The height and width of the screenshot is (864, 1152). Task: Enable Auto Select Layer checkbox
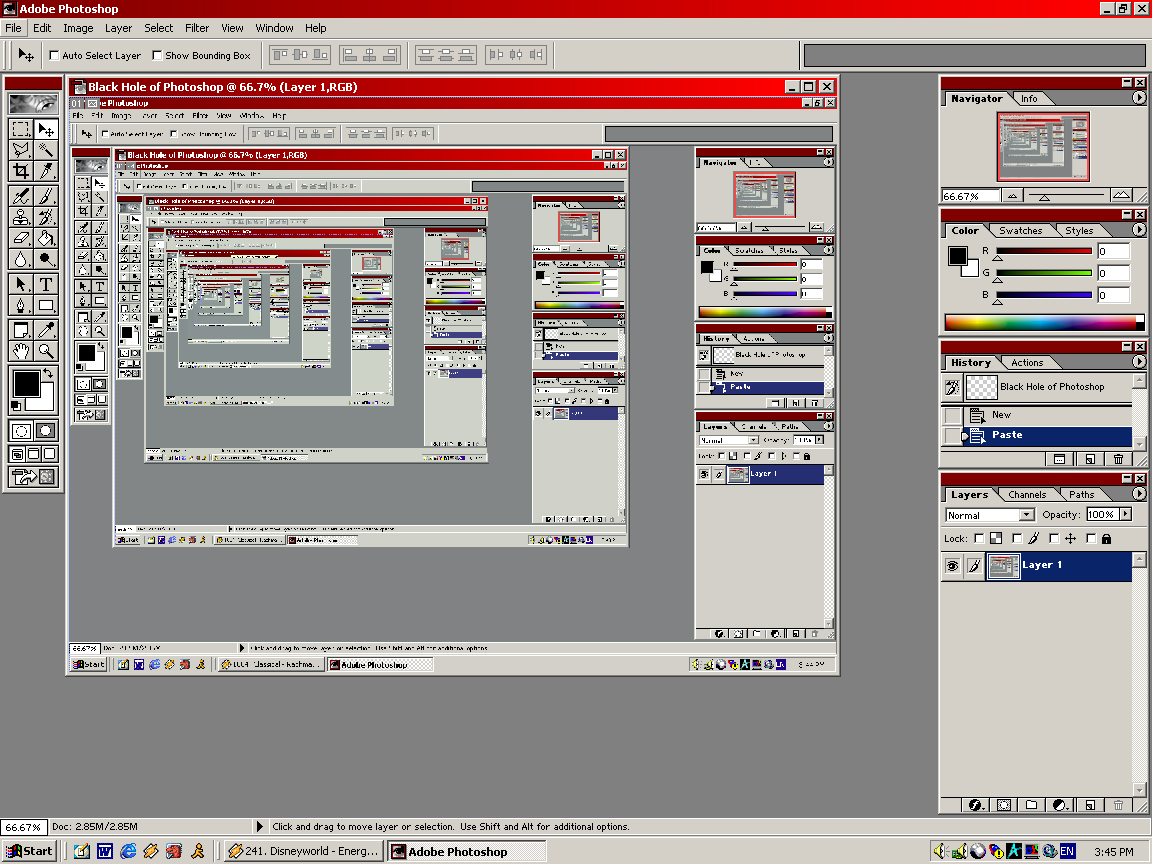tap(54, 55)
